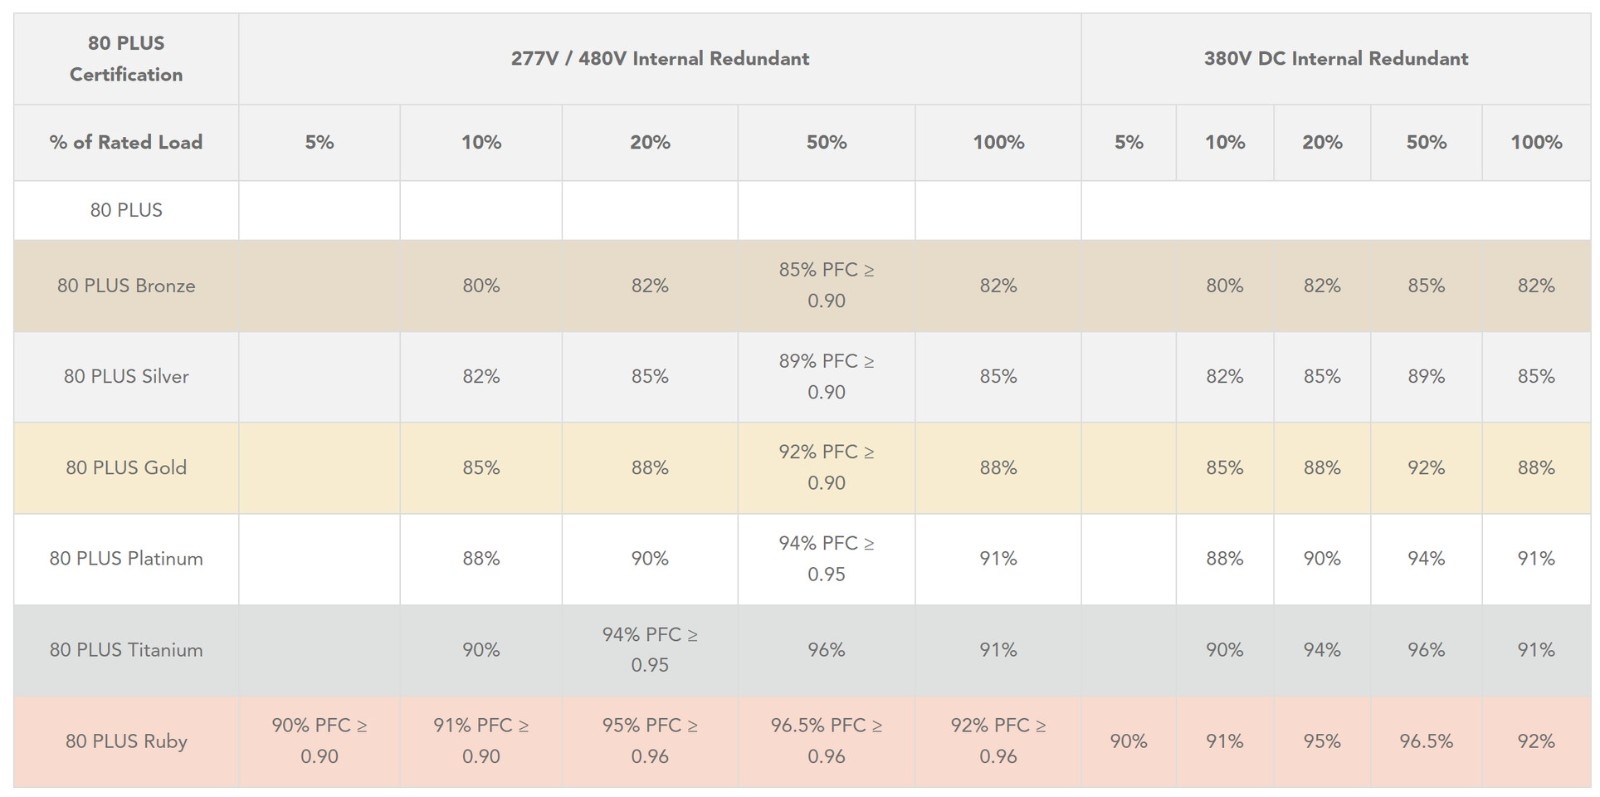Click the 80 PLUS Certification header cell

[x=126, y=58]
